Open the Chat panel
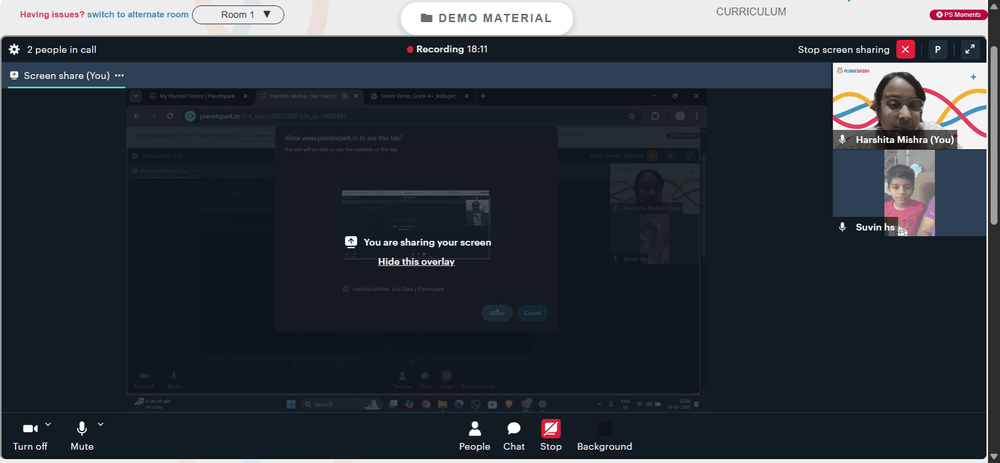Screen dimensions: 1000x463 [x=514, y=436]
